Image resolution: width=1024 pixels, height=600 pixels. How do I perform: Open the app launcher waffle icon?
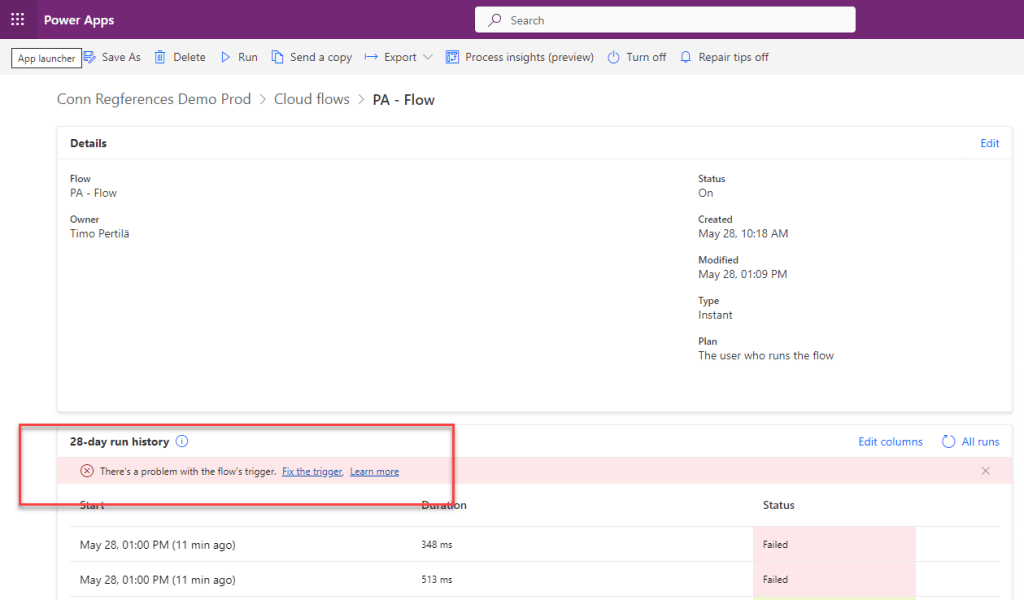(17, 20)
